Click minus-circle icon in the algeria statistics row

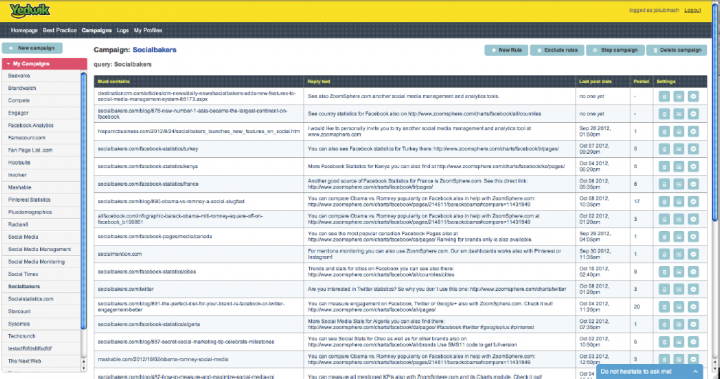(x=693, y=324)
